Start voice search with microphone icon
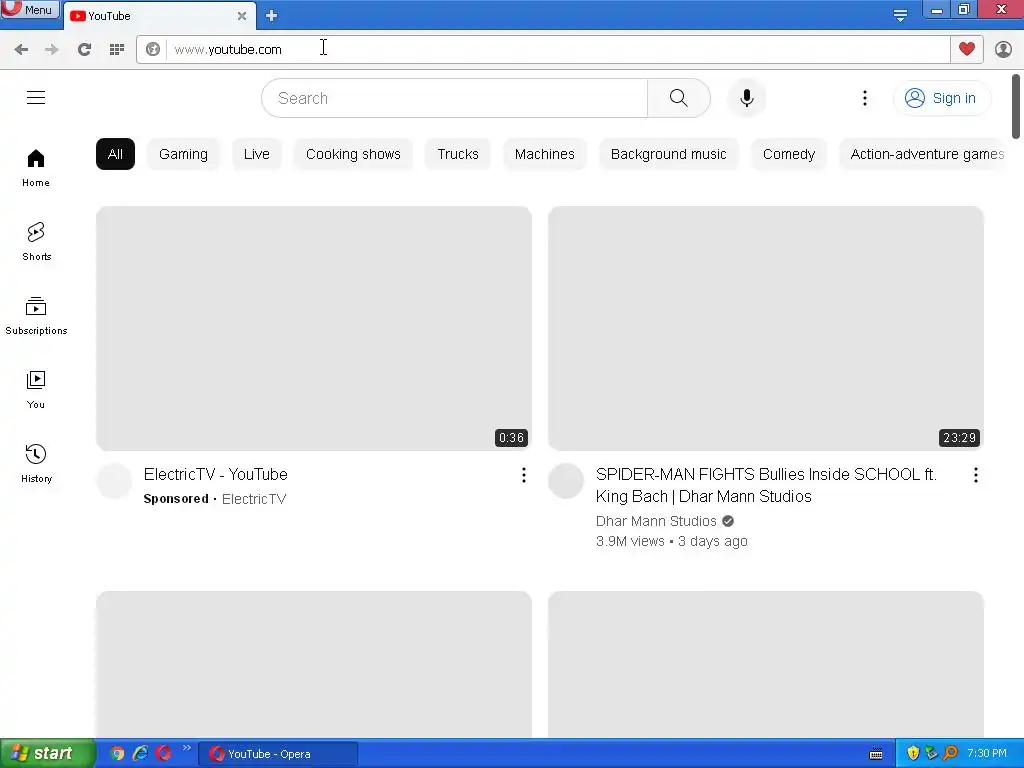The image size is (1024, 768). coord(746,98)
